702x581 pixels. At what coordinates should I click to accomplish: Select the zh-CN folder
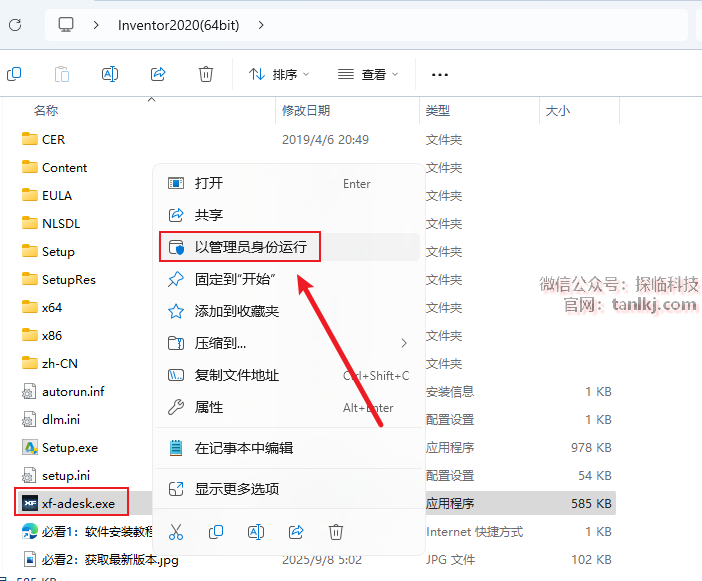click(50, 363)
